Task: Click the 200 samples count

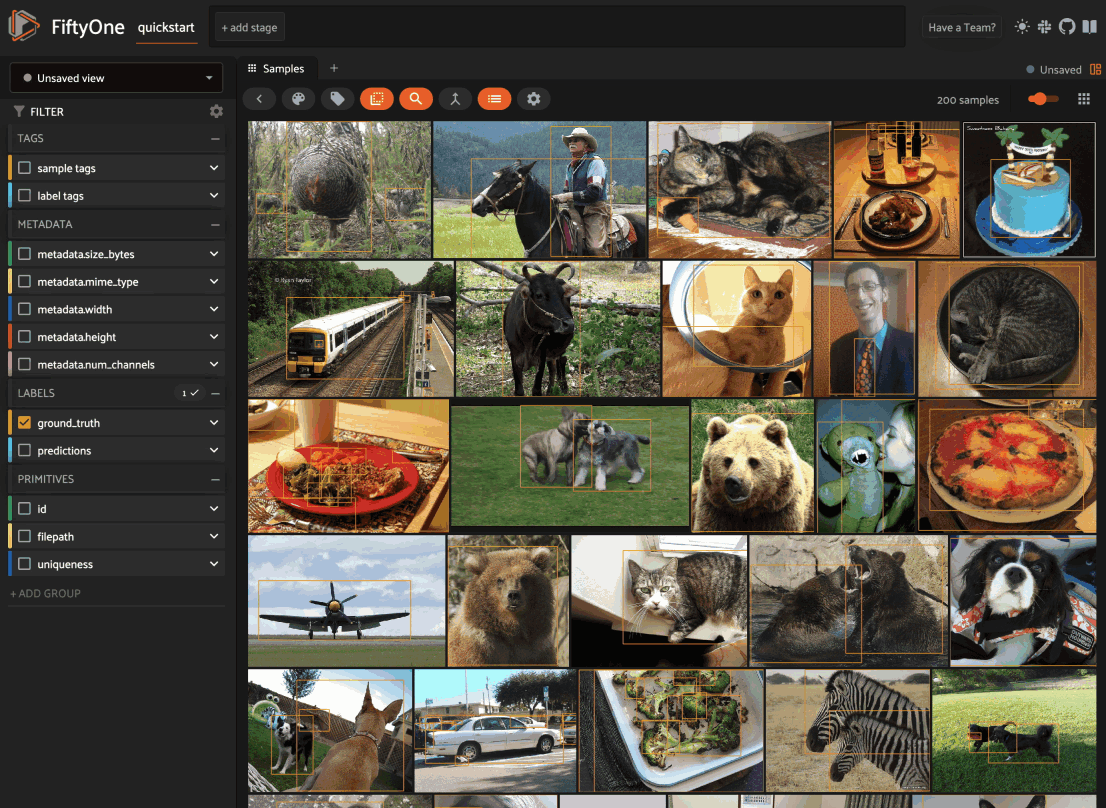Action: (968, 100)
